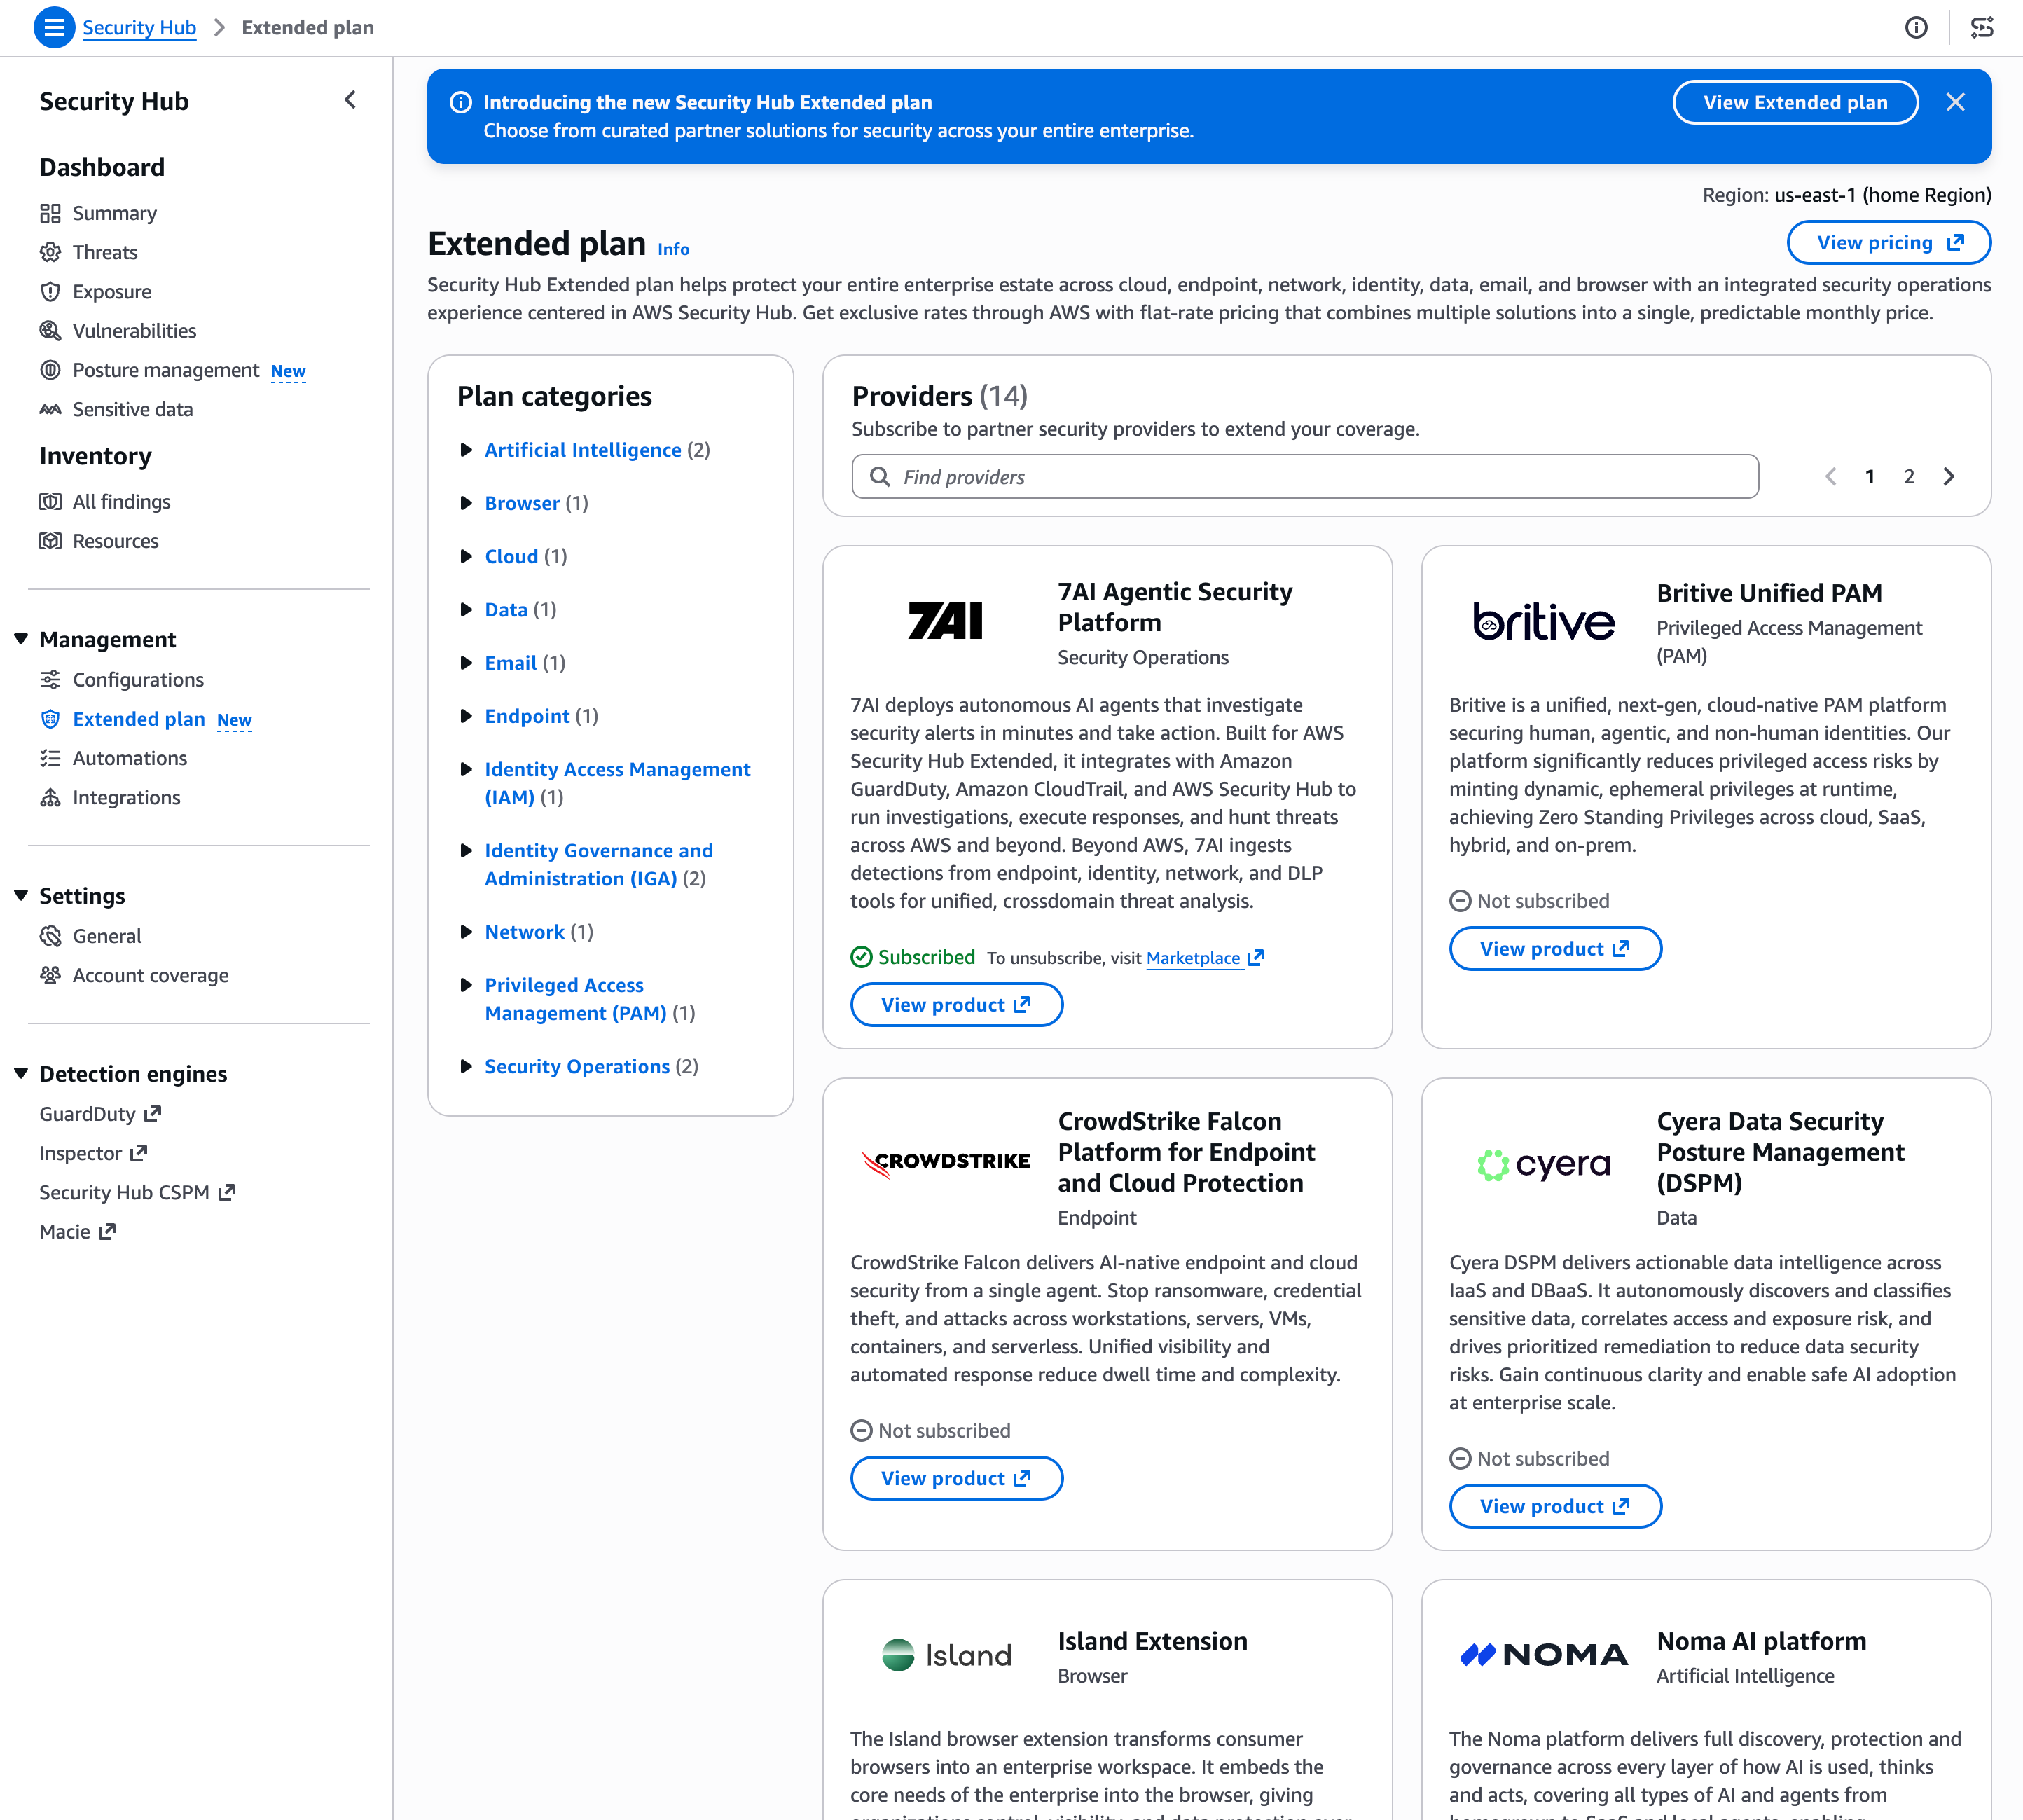Click the 7AI provider logo

(x=945, y=620)
